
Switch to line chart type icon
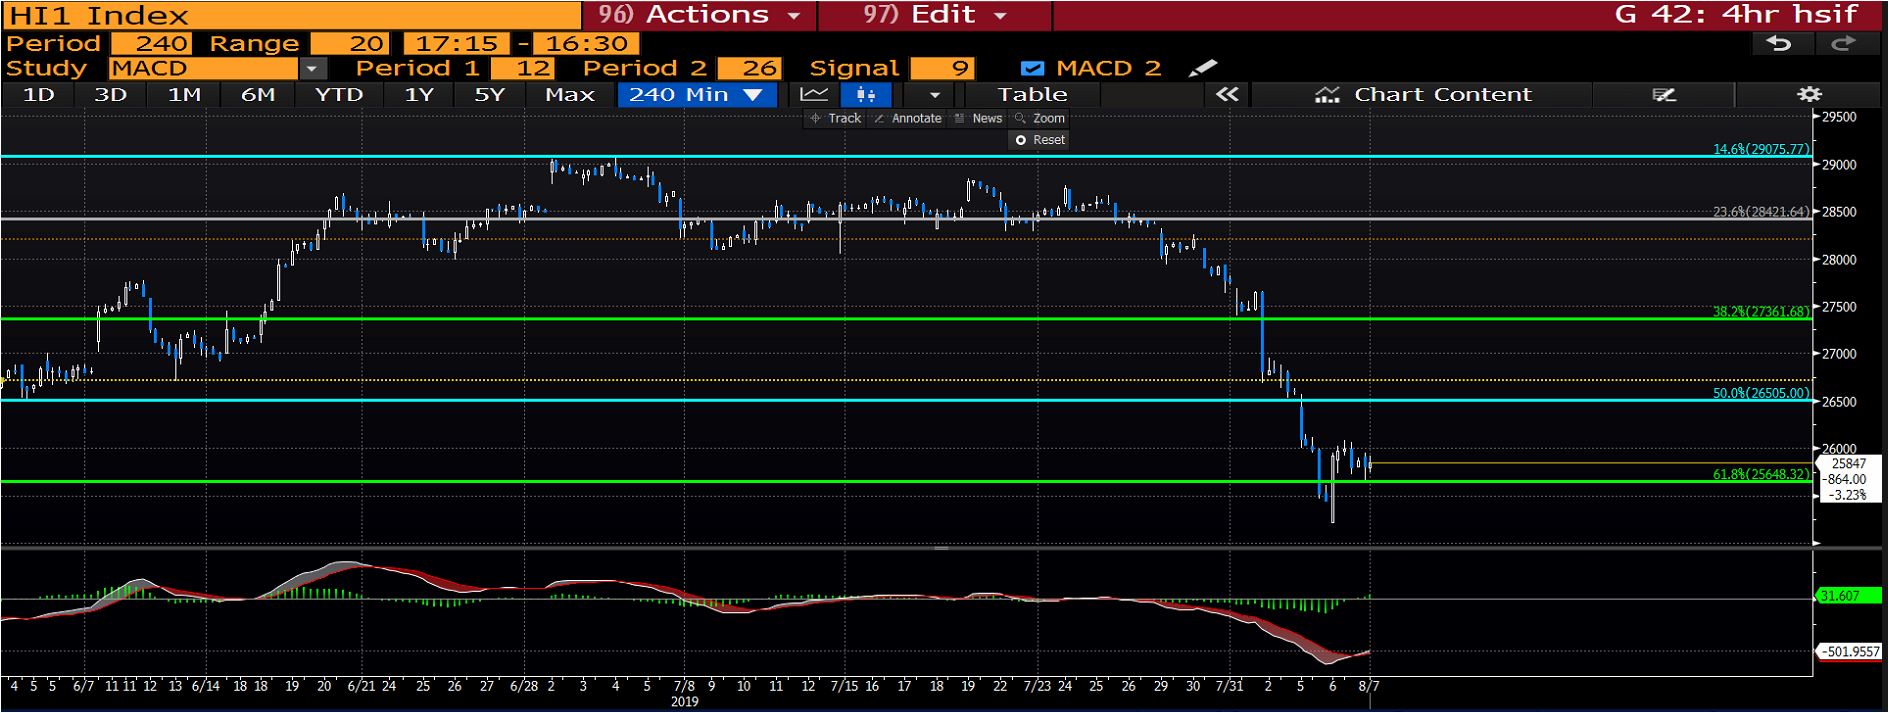(x=814, y=94)
